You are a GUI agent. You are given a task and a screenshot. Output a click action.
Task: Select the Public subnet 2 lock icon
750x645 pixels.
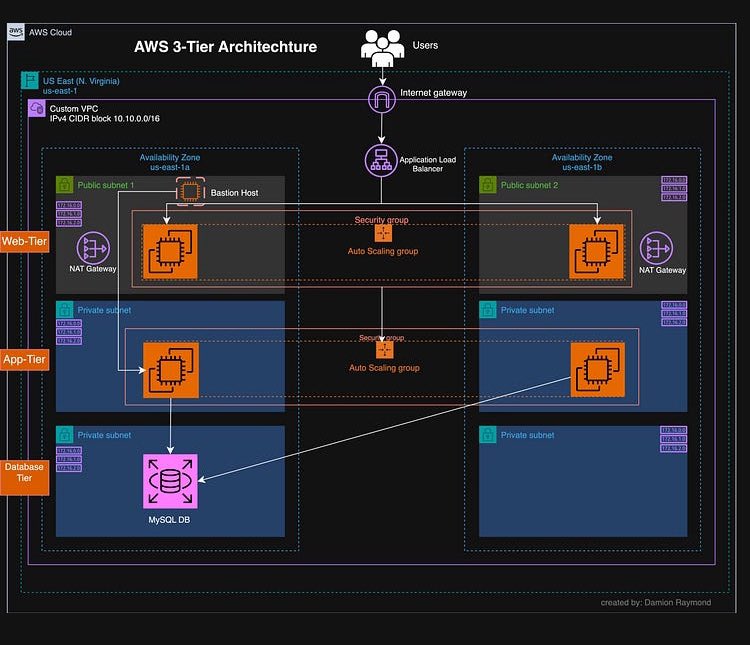point(488,185)
